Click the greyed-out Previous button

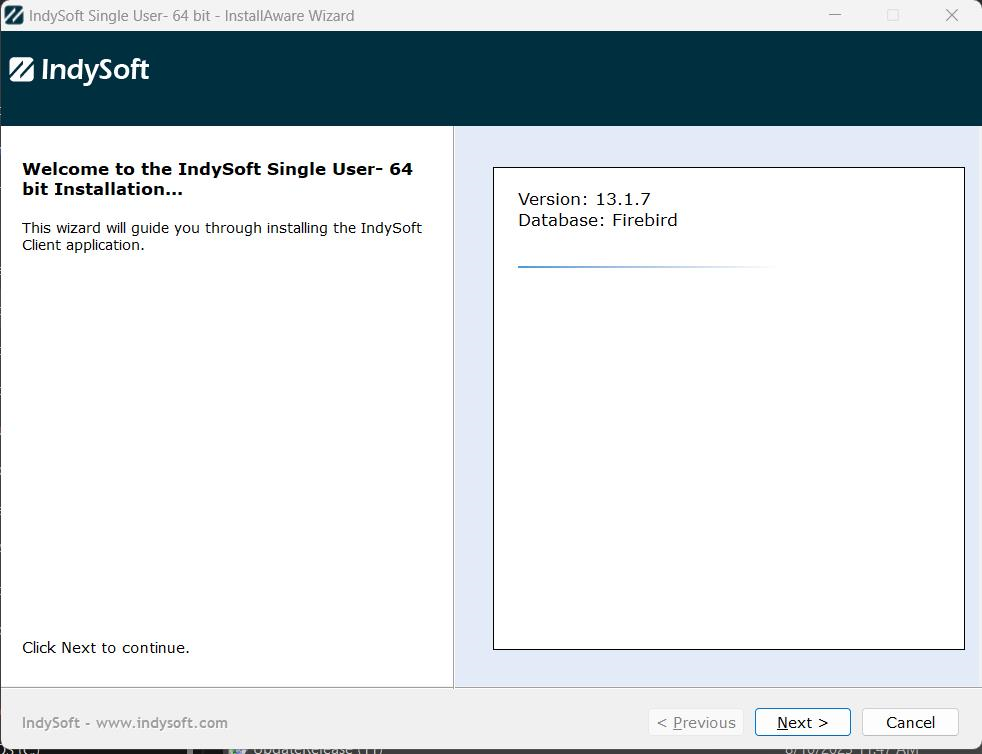[x=696, y=722]
